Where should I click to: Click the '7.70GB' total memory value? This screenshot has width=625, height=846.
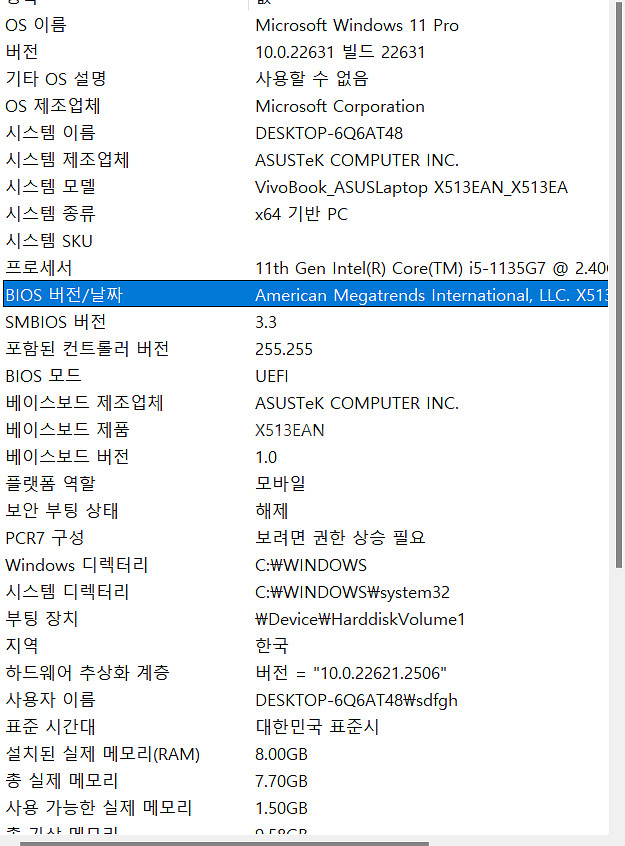pyautogui.click(x=281, y=781)
